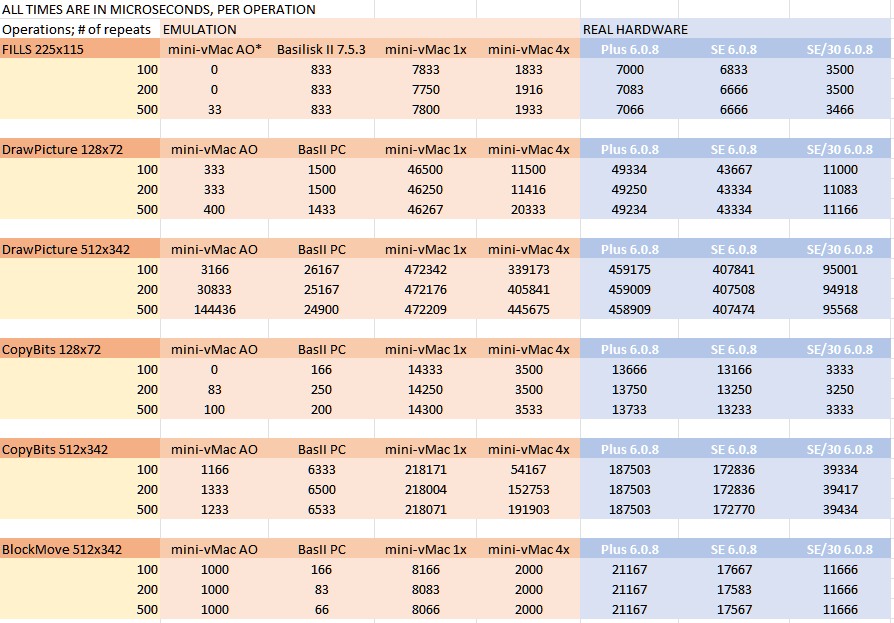Select the SE value 407474

click(x=734, y=310)
